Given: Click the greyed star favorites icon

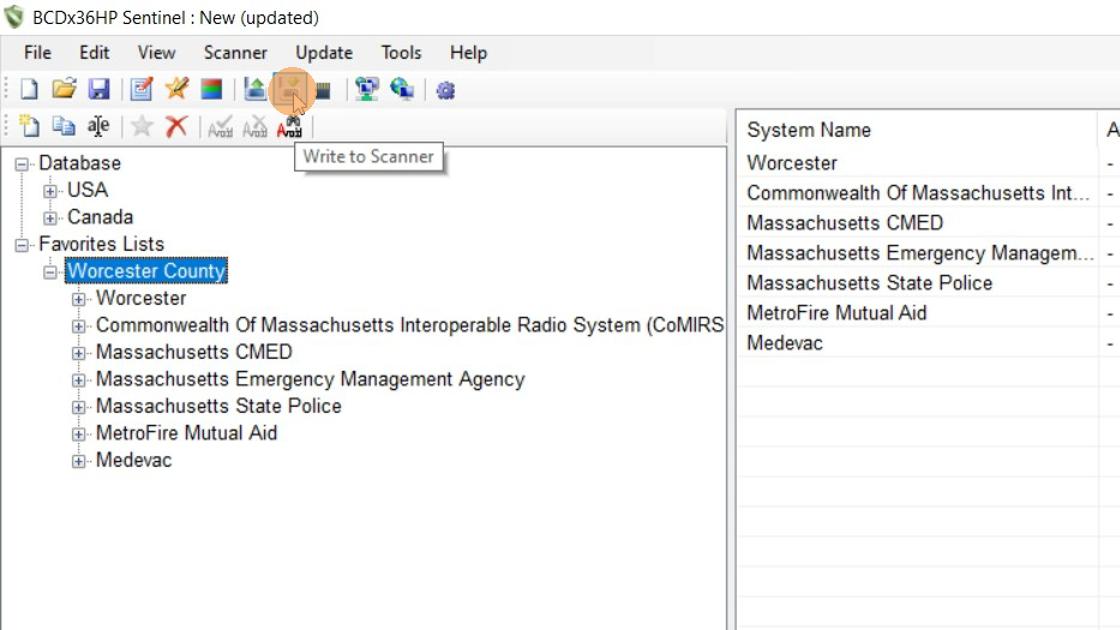Looking at the screenshot, I should [142, 126].
